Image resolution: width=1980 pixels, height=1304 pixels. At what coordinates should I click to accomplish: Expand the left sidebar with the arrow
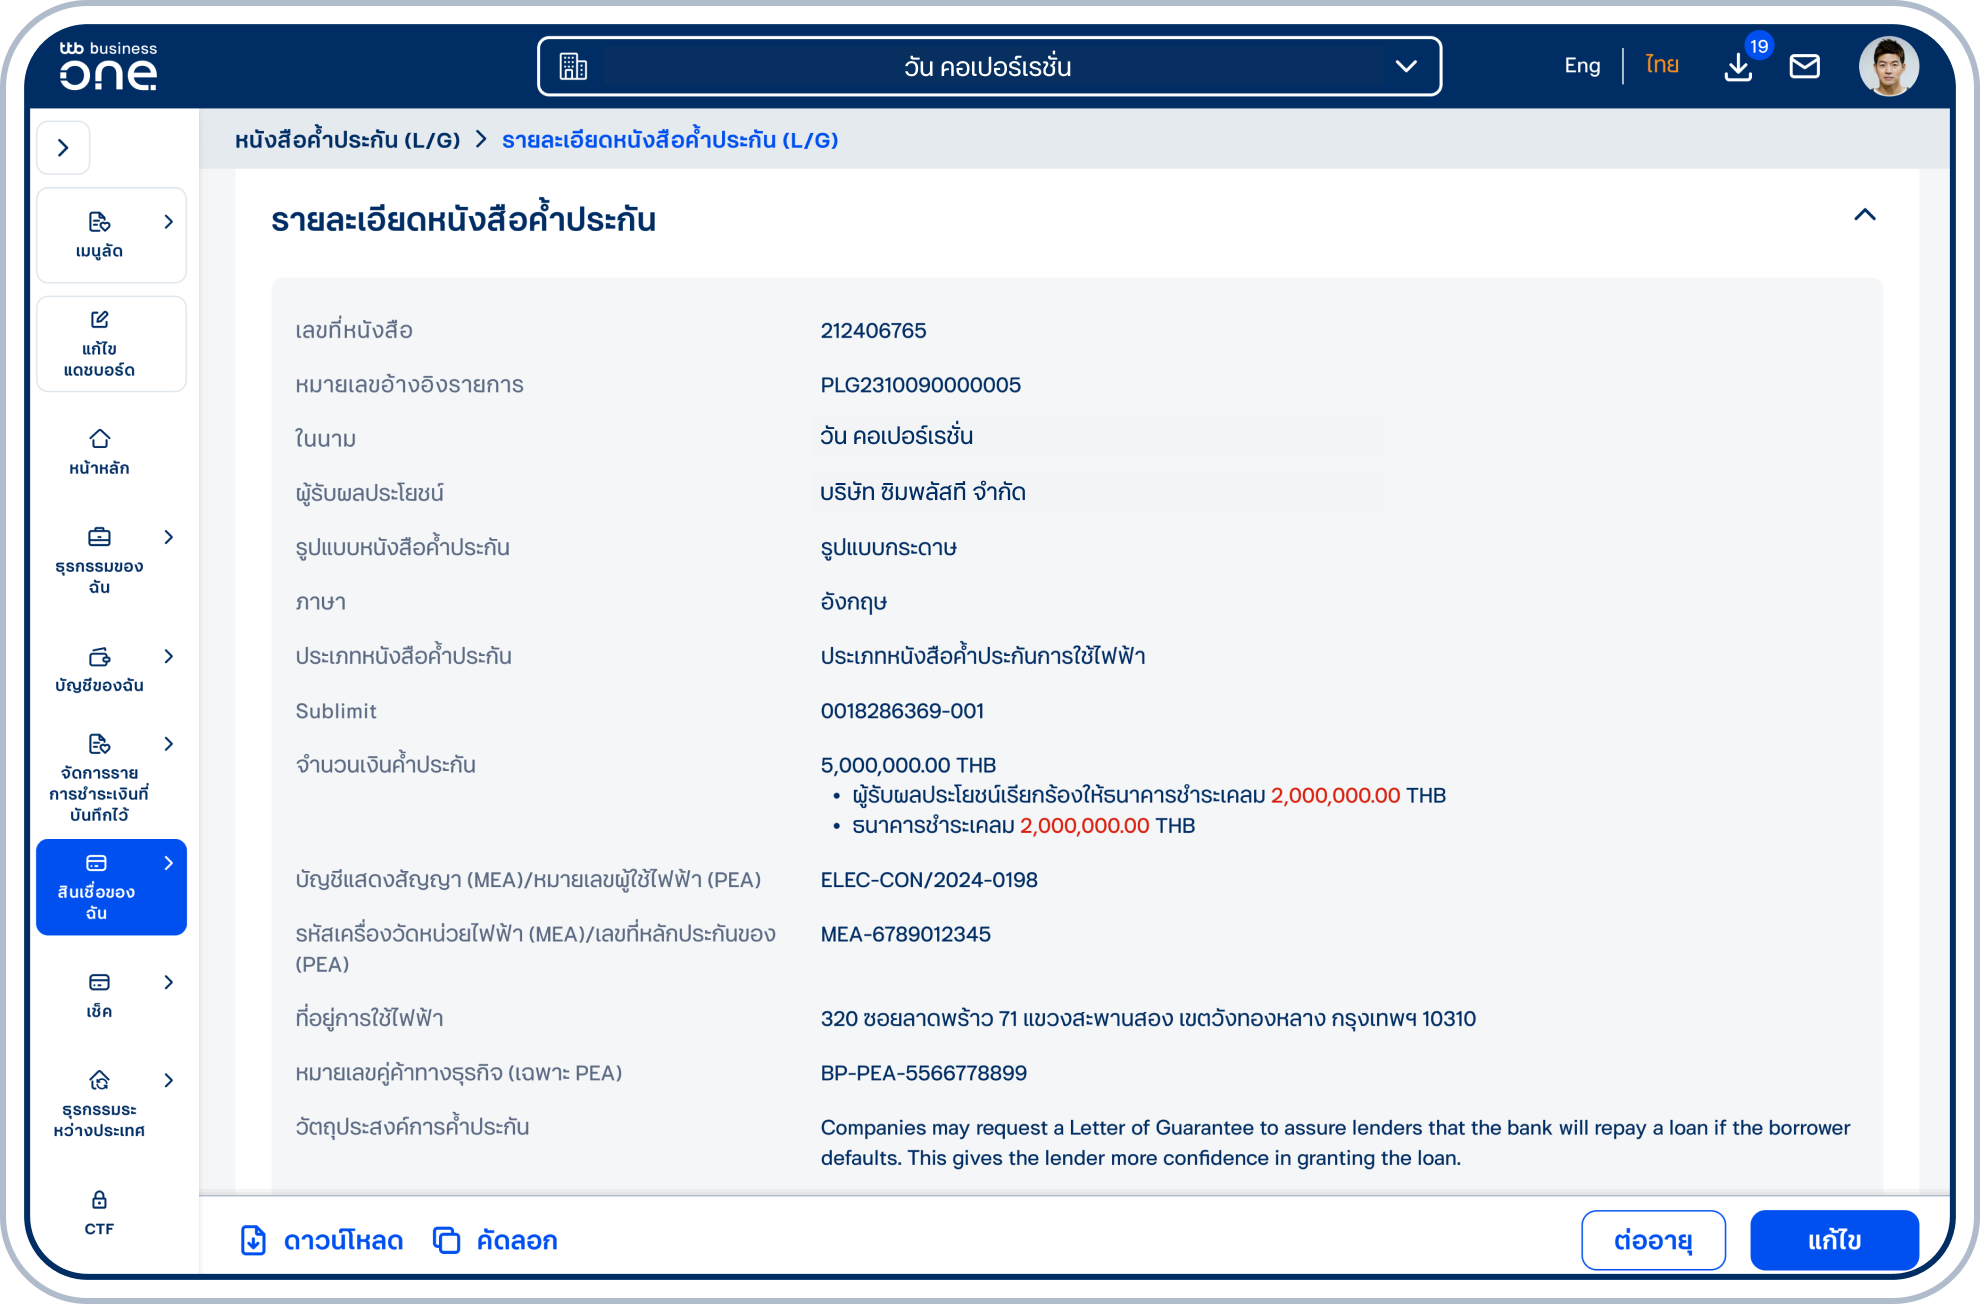[x=64, y=147]
